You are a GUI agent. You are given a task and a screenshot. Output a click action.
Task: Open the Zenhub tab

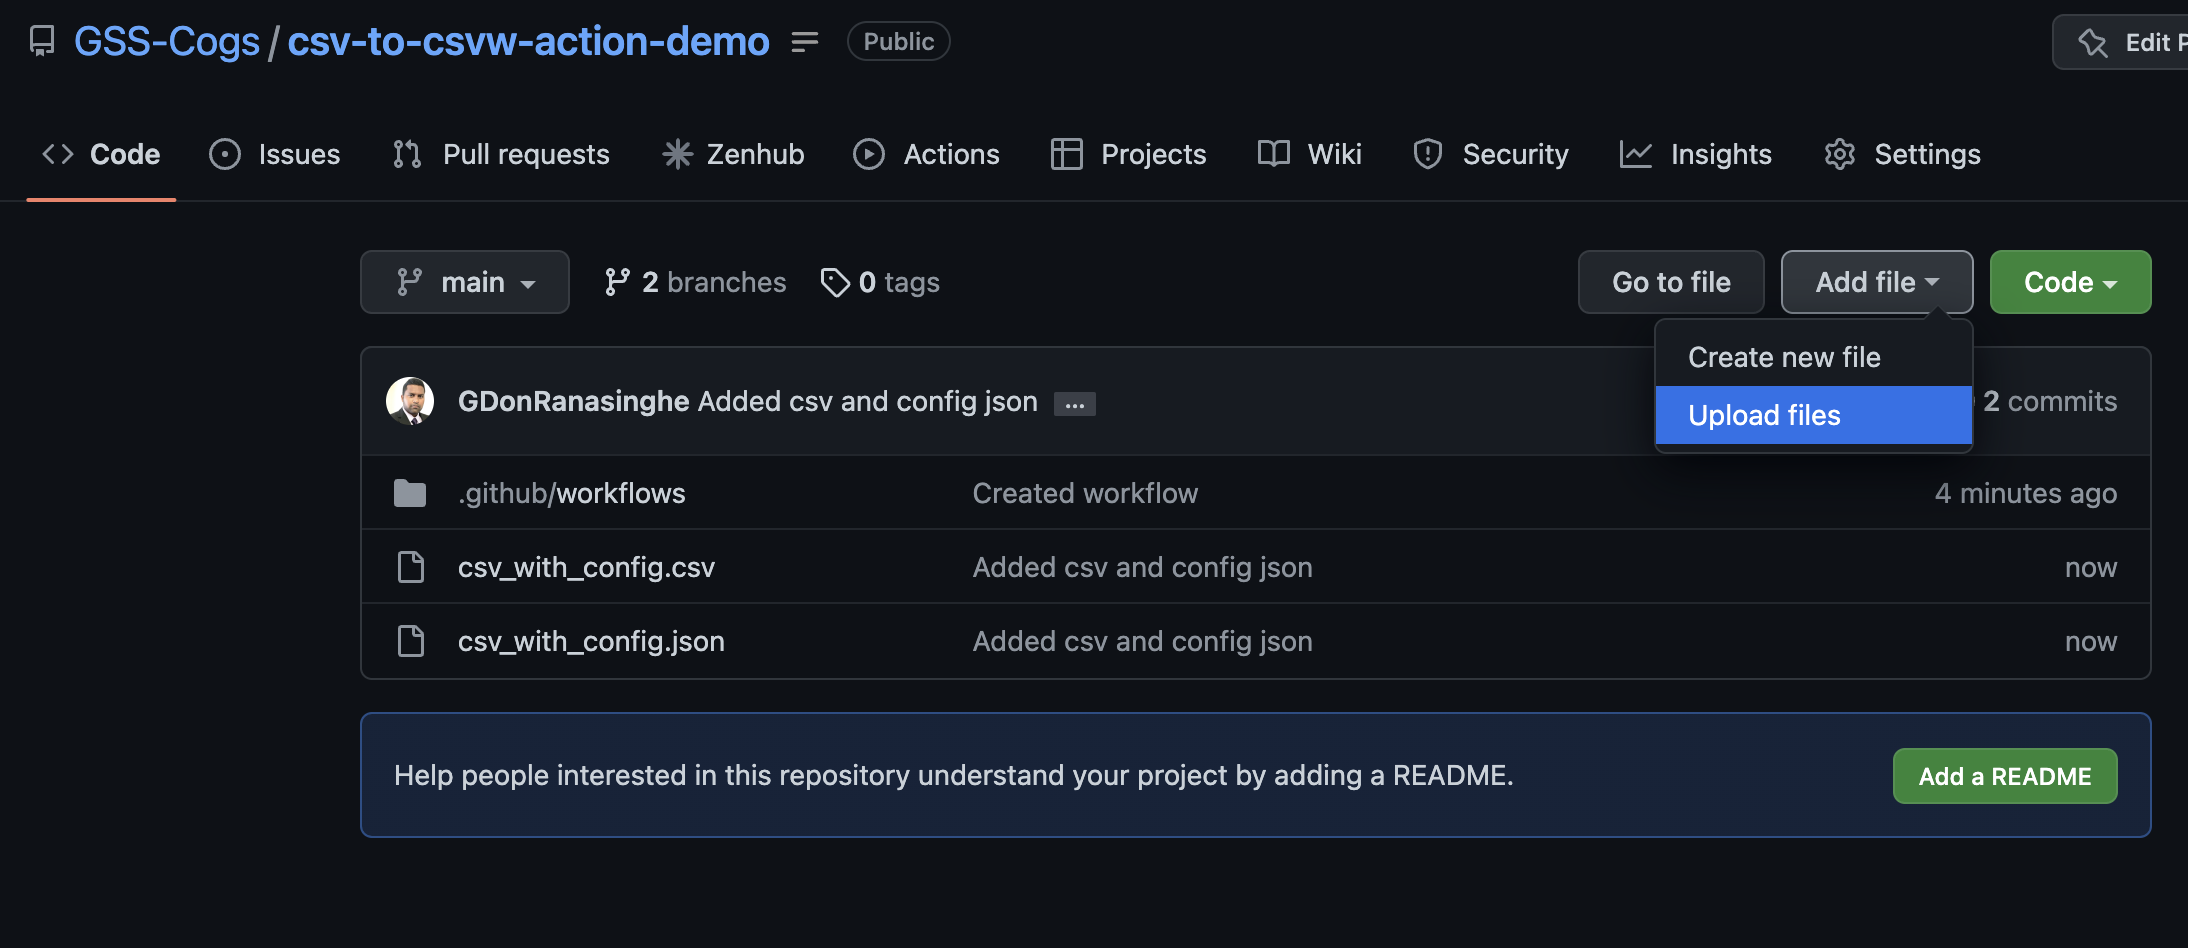734,154
